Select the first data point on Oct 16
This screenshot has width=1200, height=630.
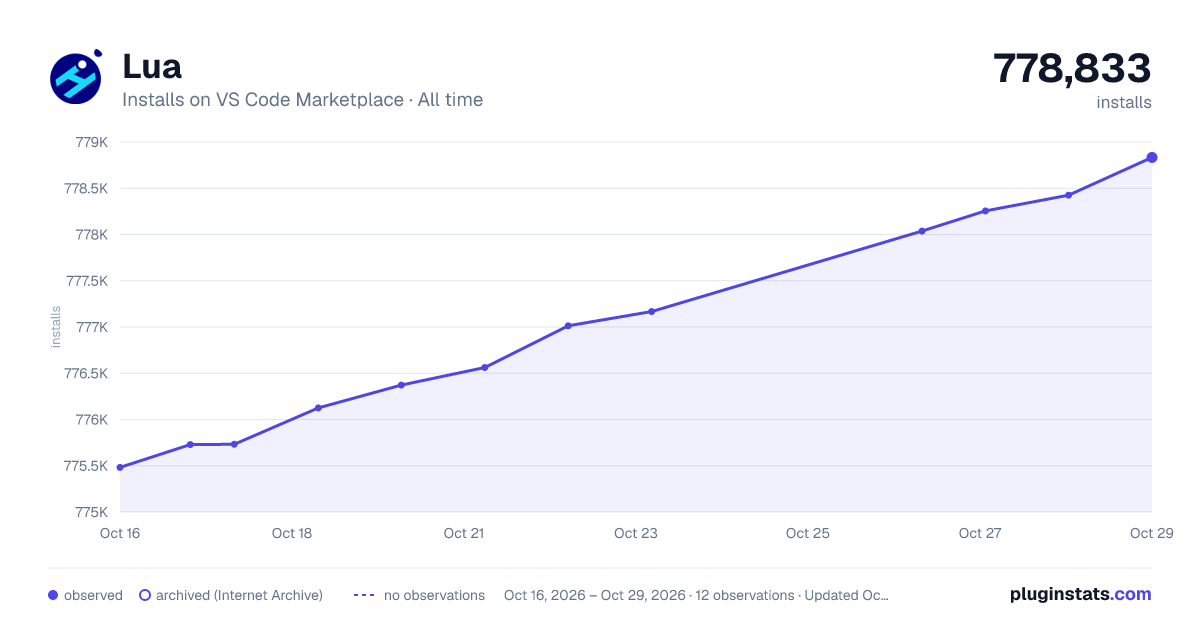120,467
